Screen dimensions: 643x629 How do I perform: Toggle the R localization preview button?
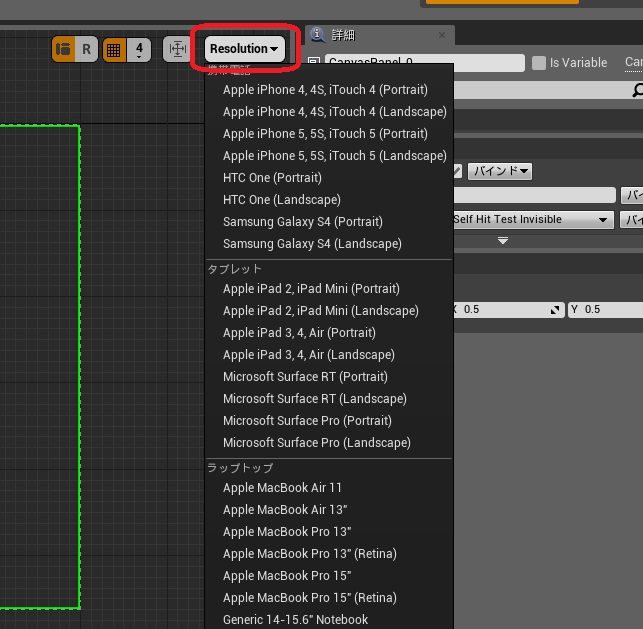tap(87, 49)
